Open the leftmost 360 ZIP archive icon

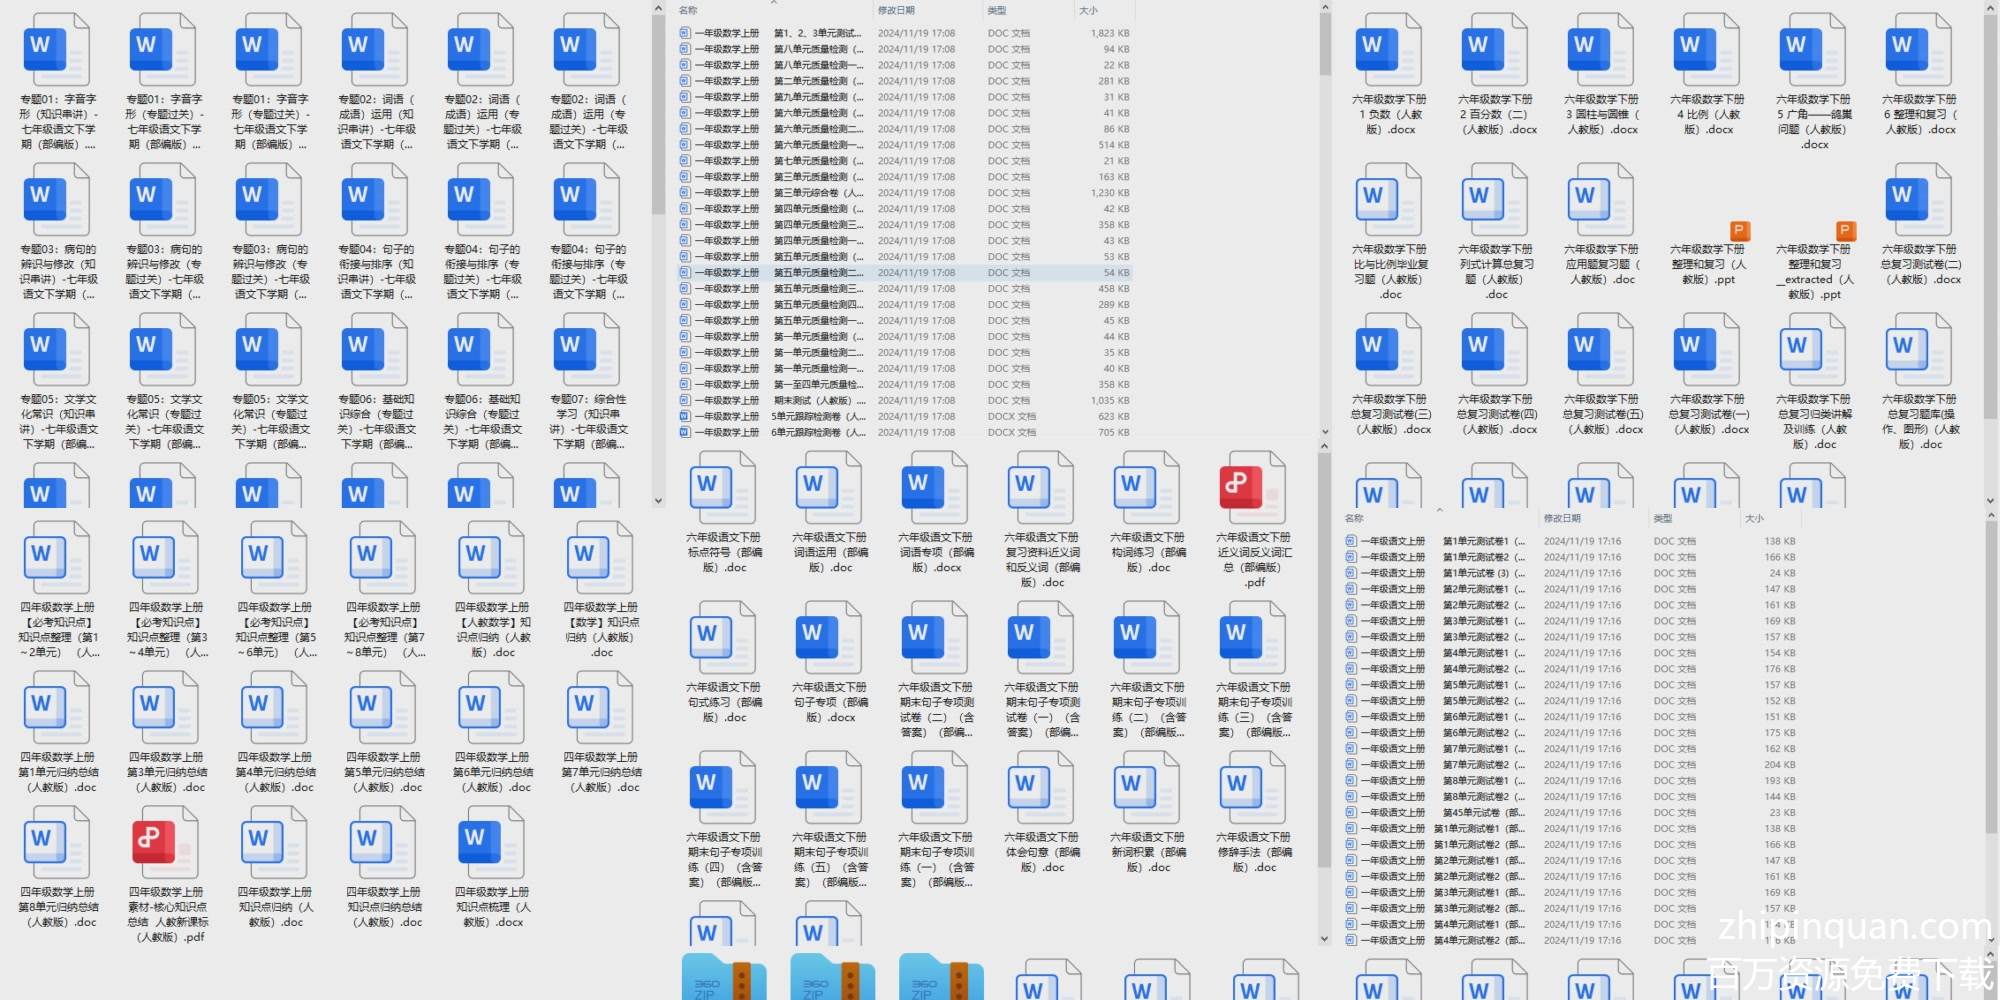pyautogui.click(x=723, y=978)
